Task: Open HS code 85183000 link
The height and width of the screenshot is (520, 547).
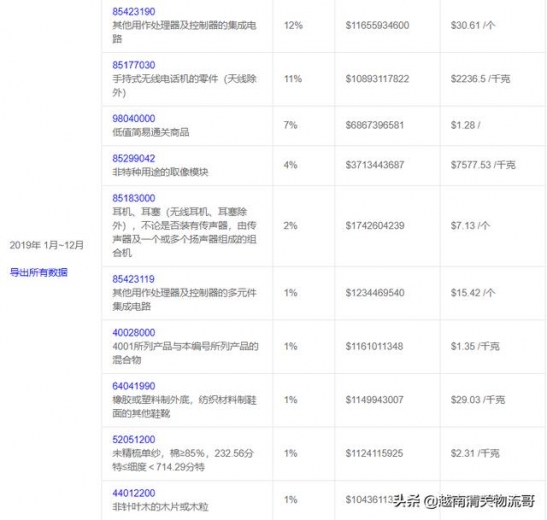Action: (134, 198)
